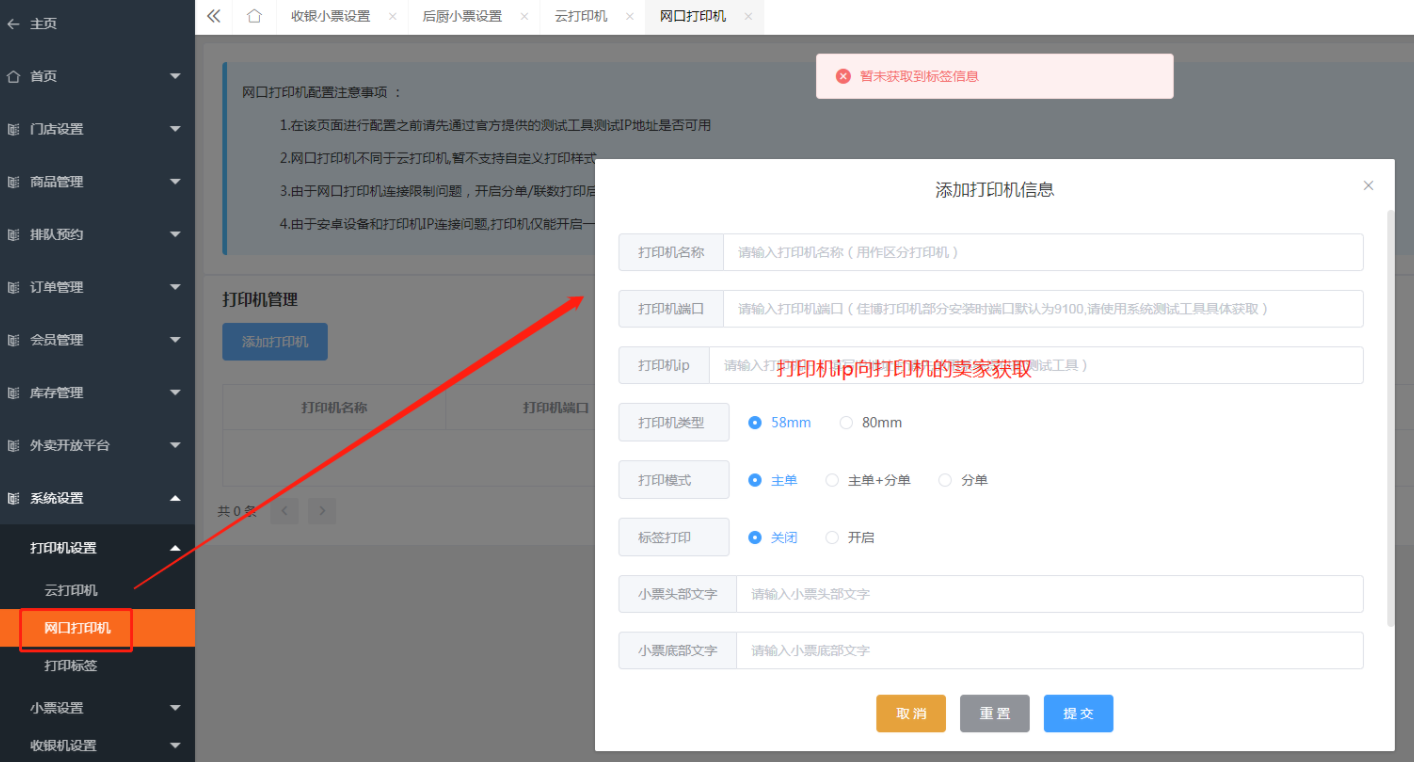This screenshot has width=1414, height=762.
Task: Expand the 商品管理 menu arrow
Action: pos(175,182)
